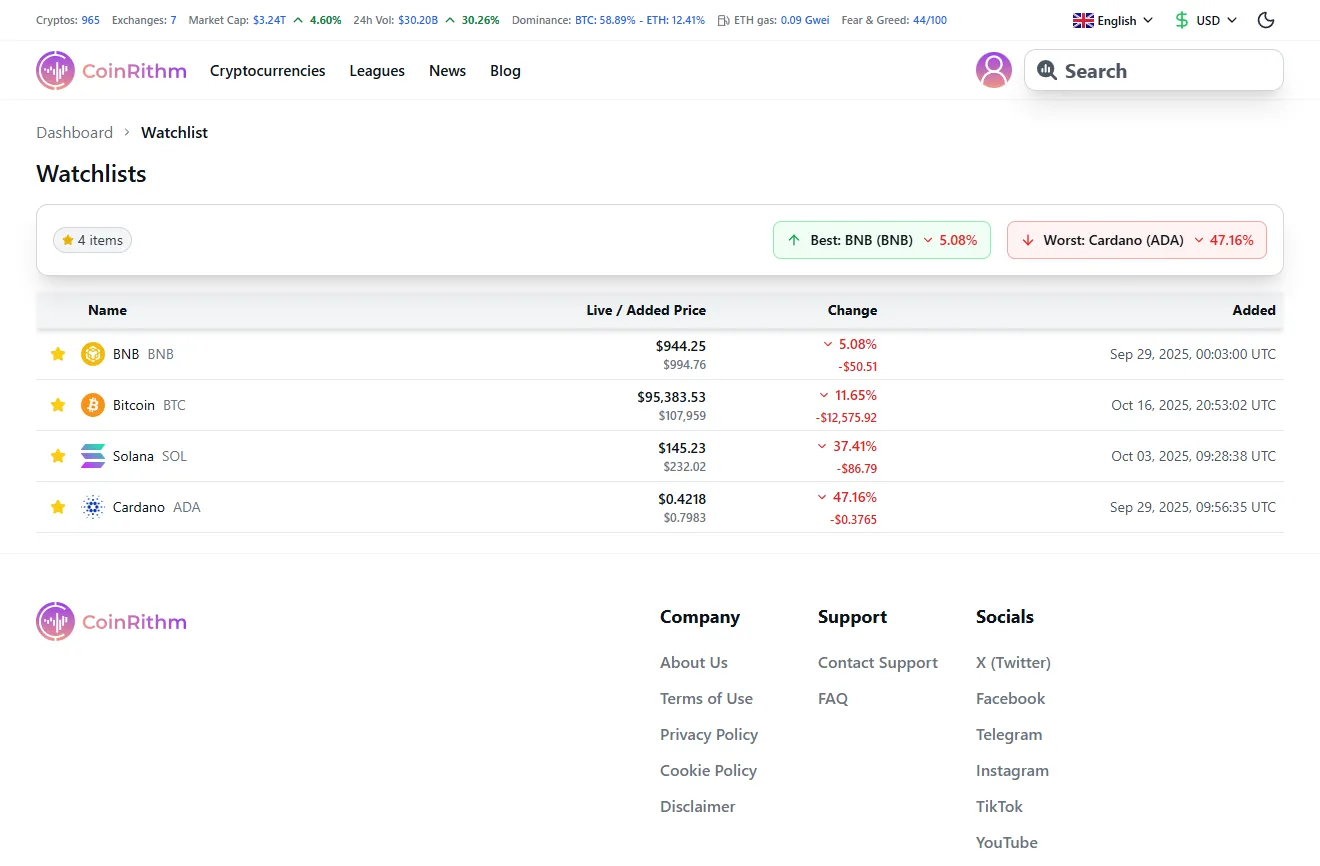Click the search magnifier icon

point(1047,70)
